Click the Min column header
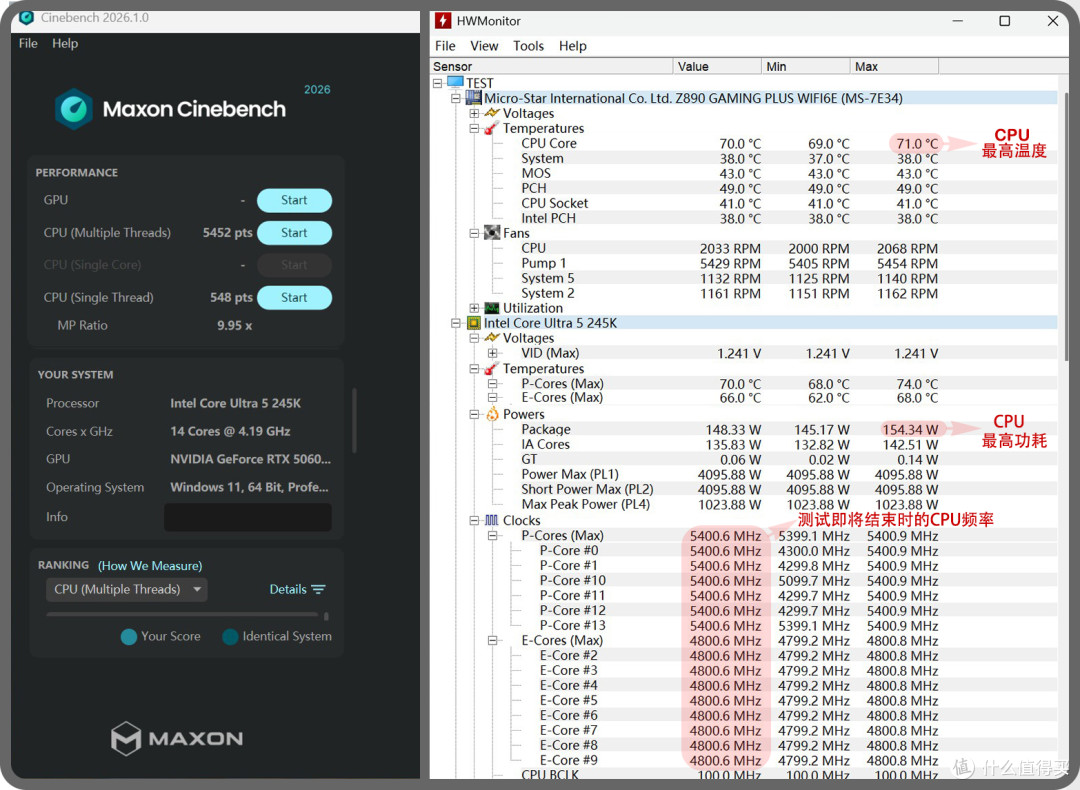This screenshot has width=1080, height=790. coord(806,66)
